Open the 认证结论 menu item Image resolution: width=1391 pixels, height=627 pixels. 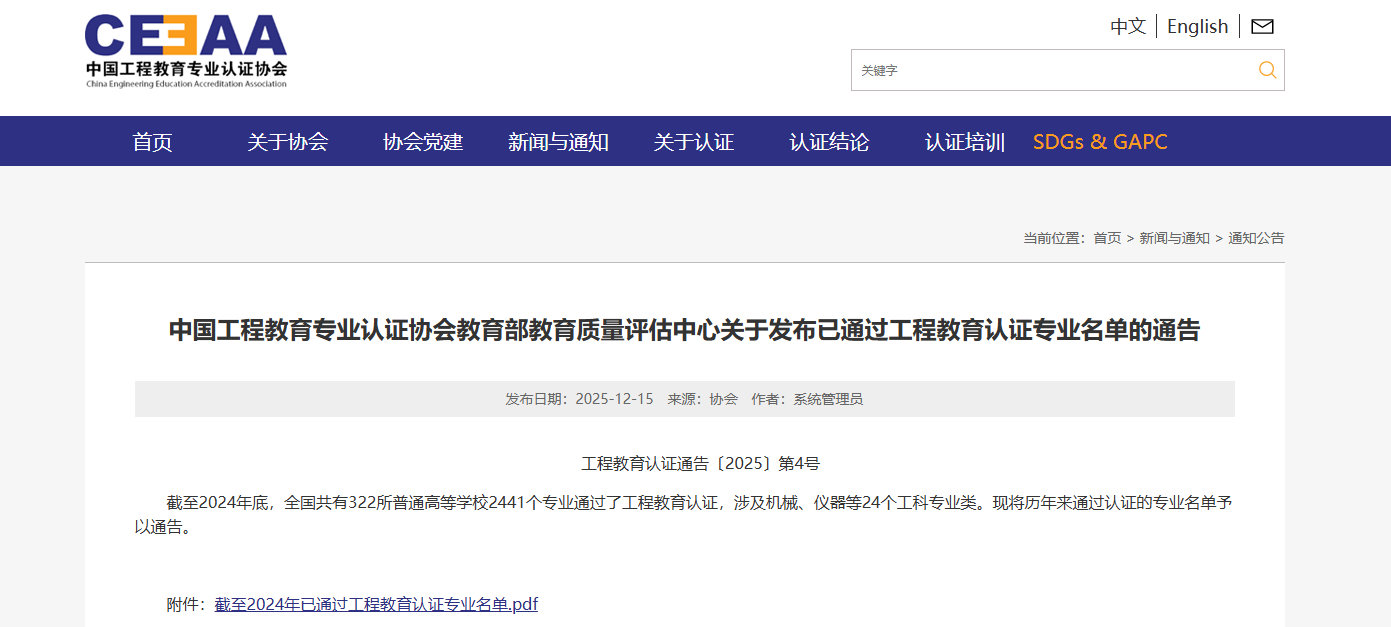829,142
